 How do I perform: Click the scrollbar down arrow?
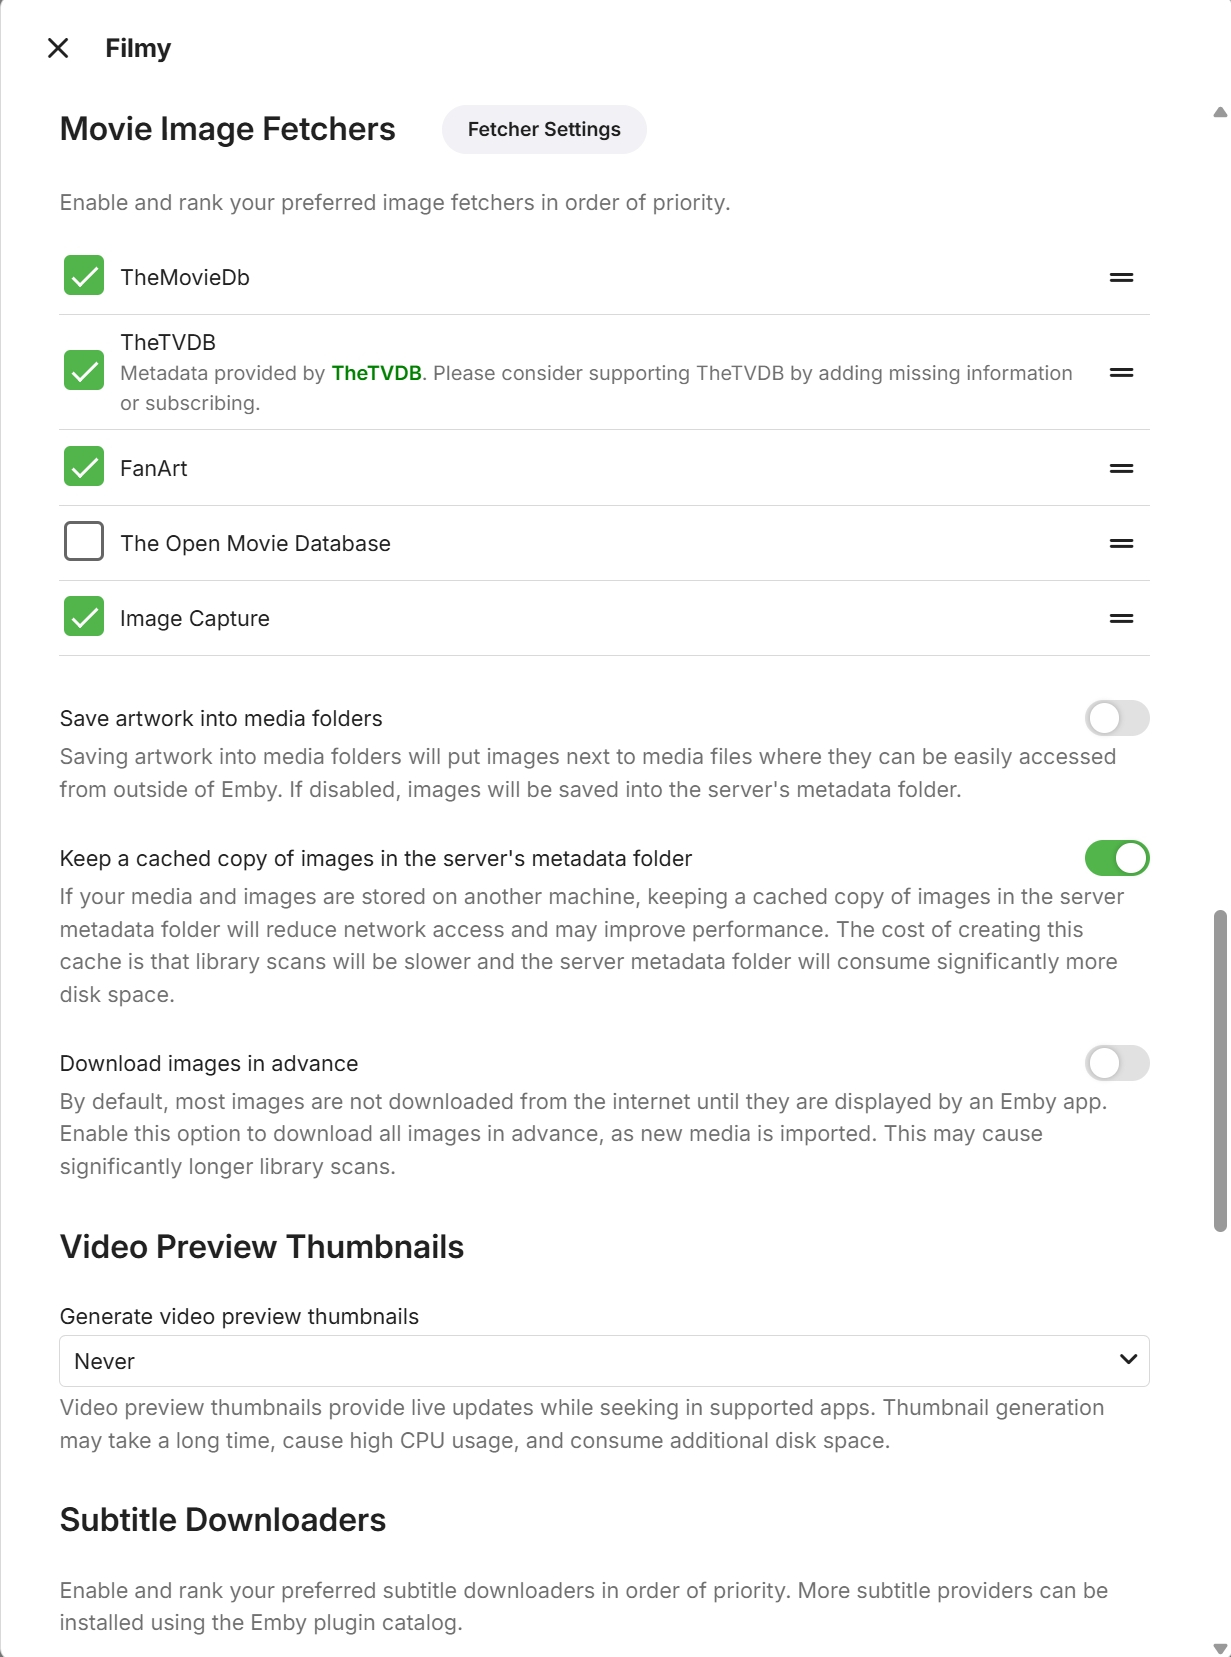[x=1220, y=1647]
